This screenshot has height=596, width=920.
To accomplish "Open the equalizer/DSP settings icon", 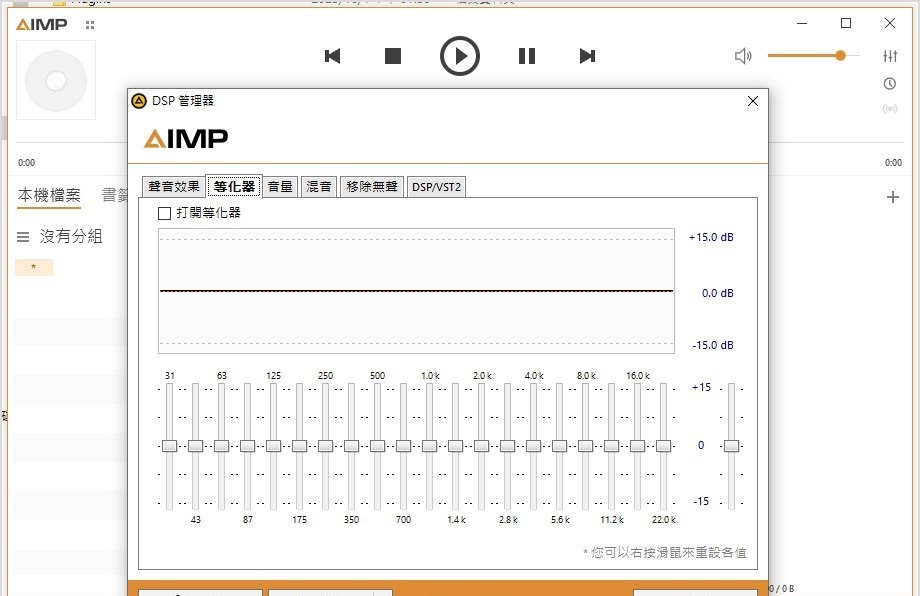I will pyautogui.click(x=890, y=56).
